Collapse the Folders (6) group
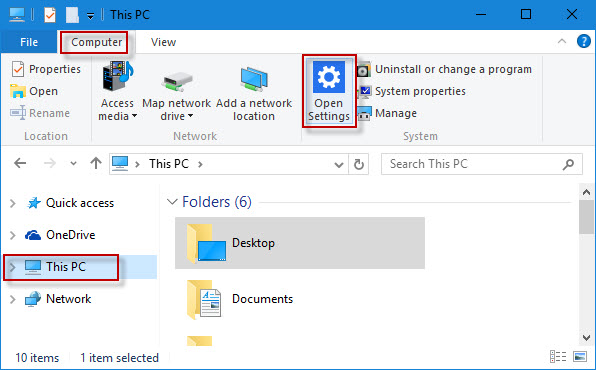 tap(173, 202)
